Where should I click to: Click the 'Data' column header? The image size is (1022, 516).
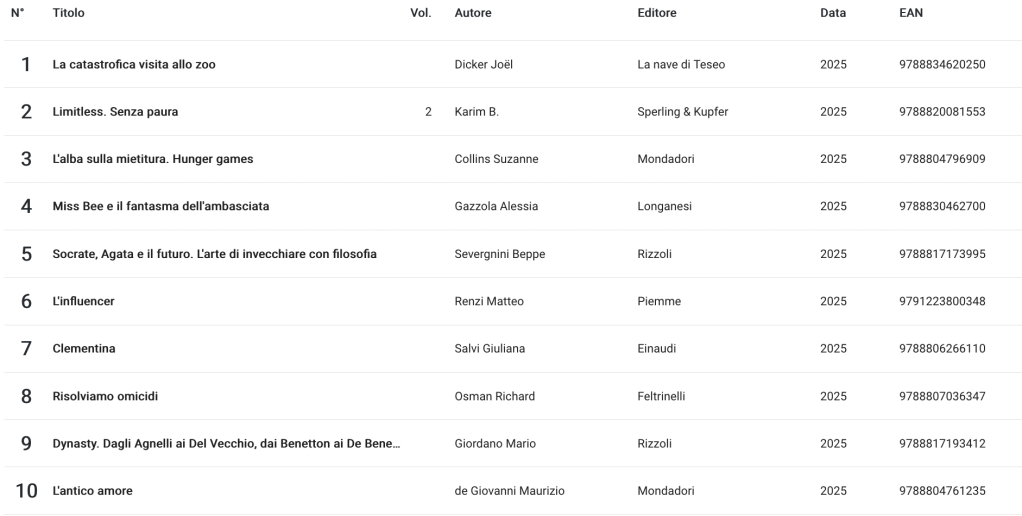click(x=833, y=13)
